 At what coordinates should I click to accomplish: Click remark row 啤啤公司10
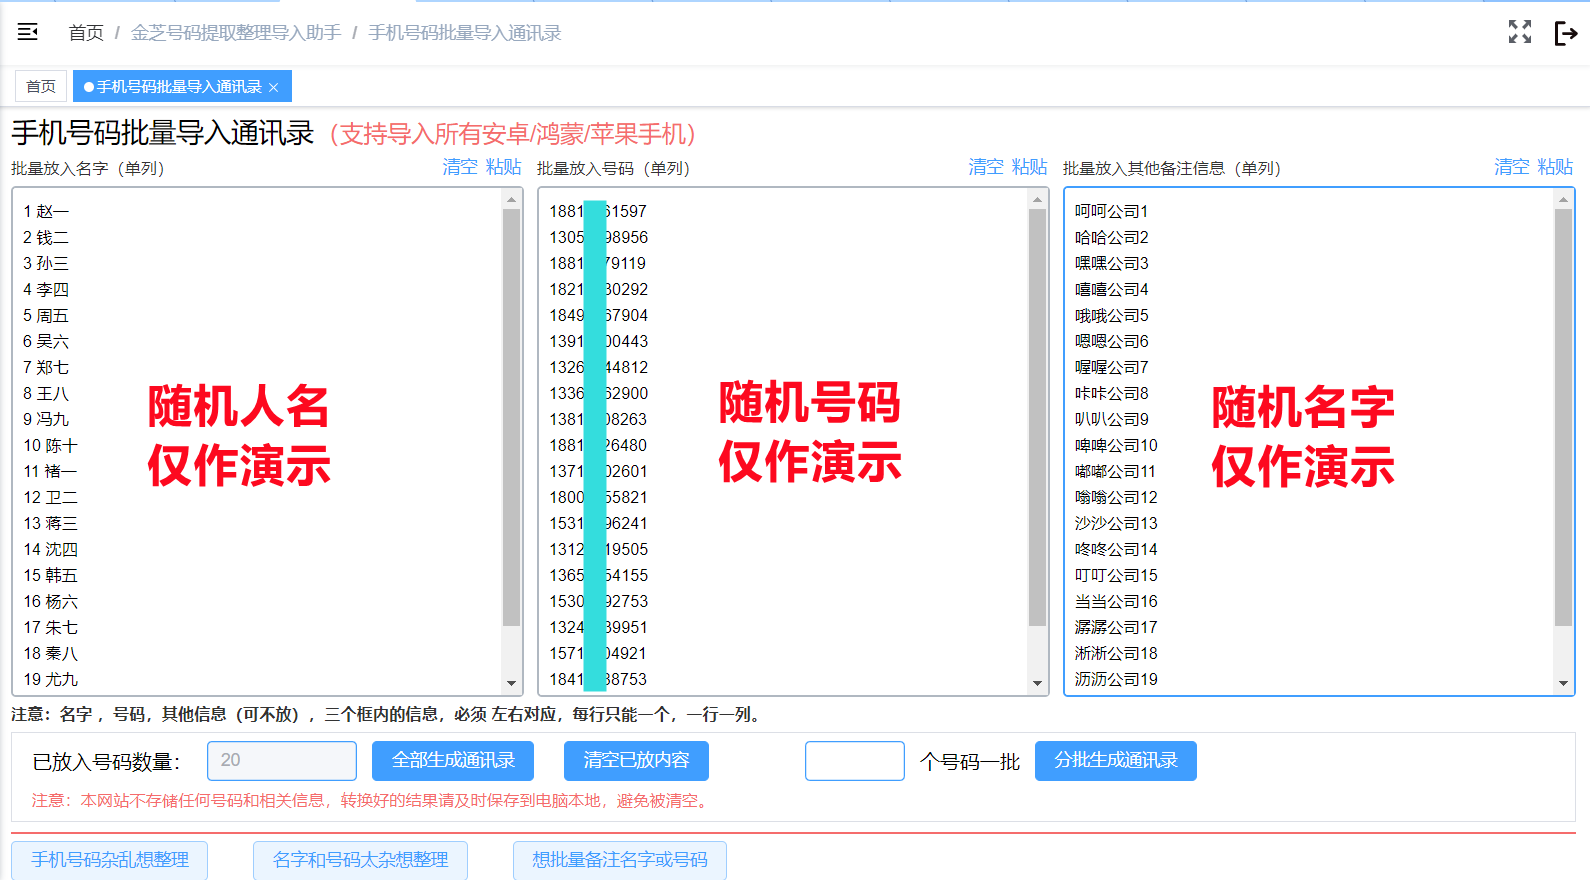1116,445
